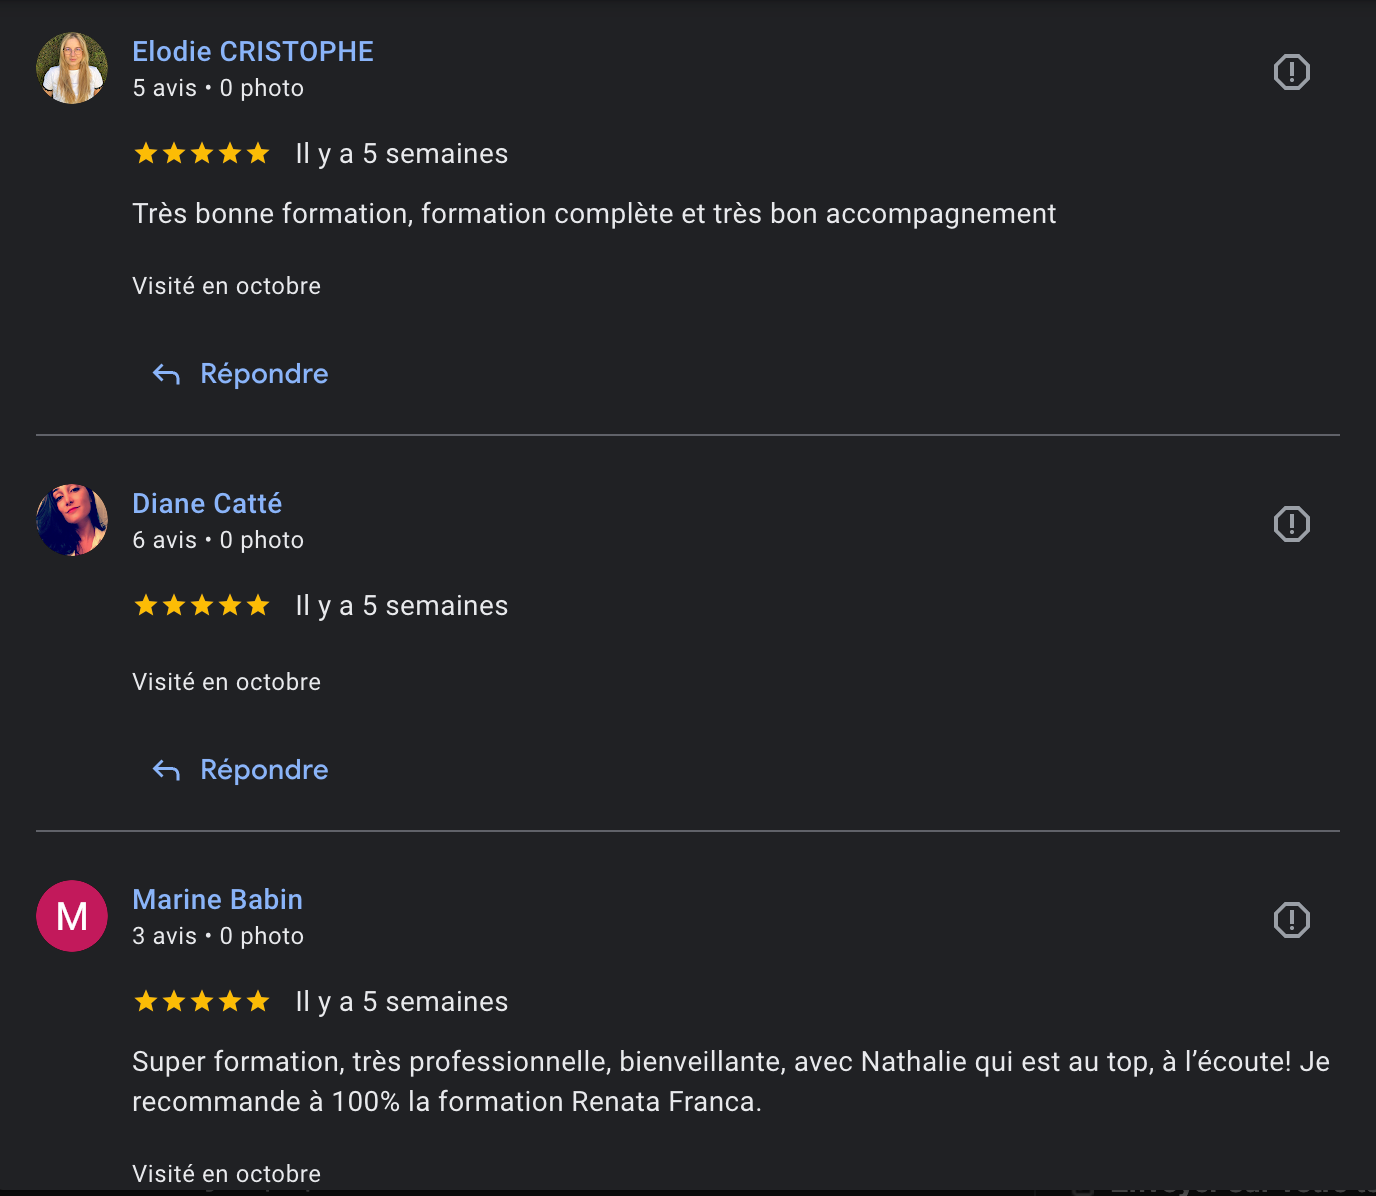Open Marine Babin's reviewer profile name

point(217,899)
